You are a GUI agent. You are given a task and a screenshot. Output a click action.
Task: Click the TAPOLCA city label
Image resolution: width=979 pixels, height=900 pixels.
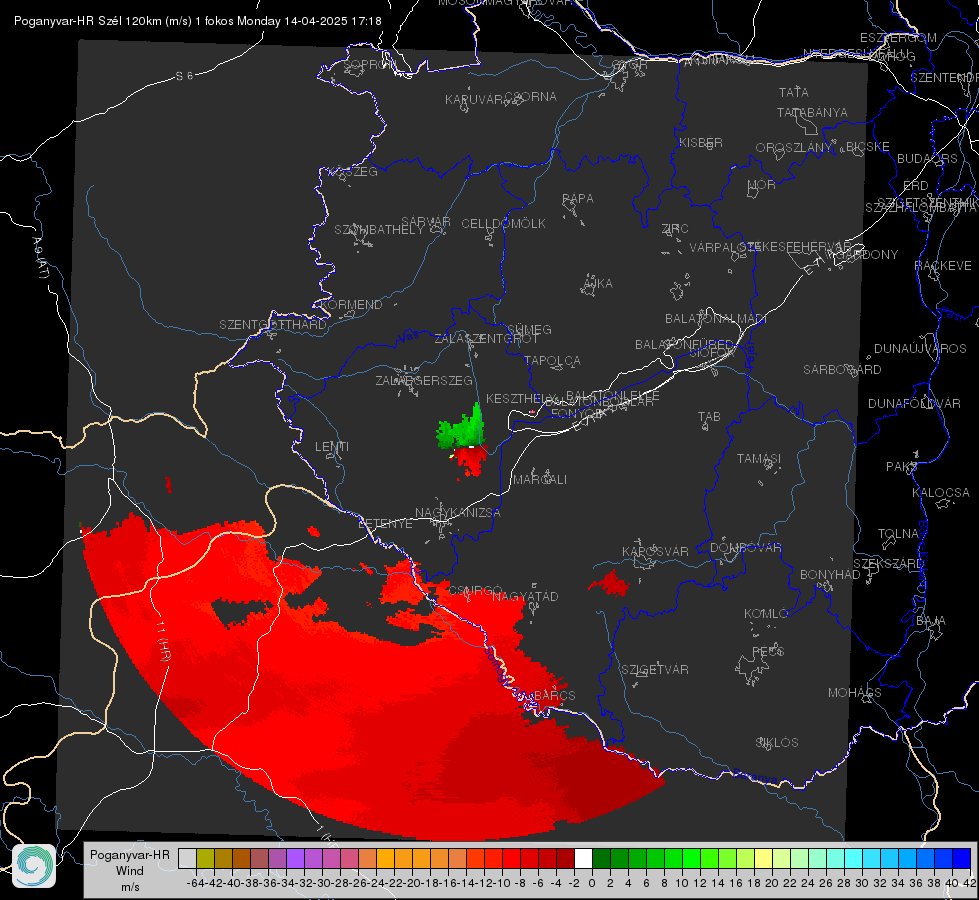click(552, 360)
